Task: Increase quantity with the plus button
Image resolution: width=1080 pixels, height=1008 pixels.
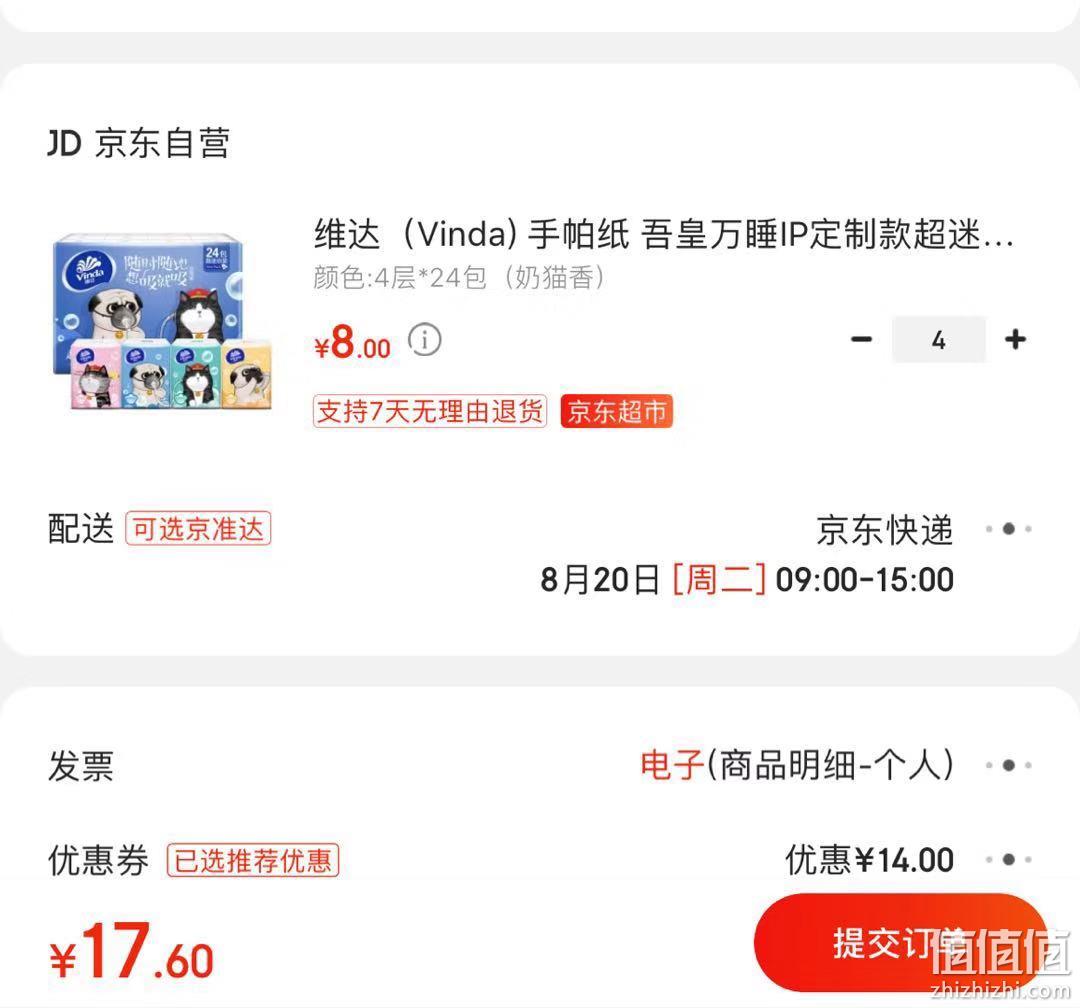Action: pos(1015,339)
